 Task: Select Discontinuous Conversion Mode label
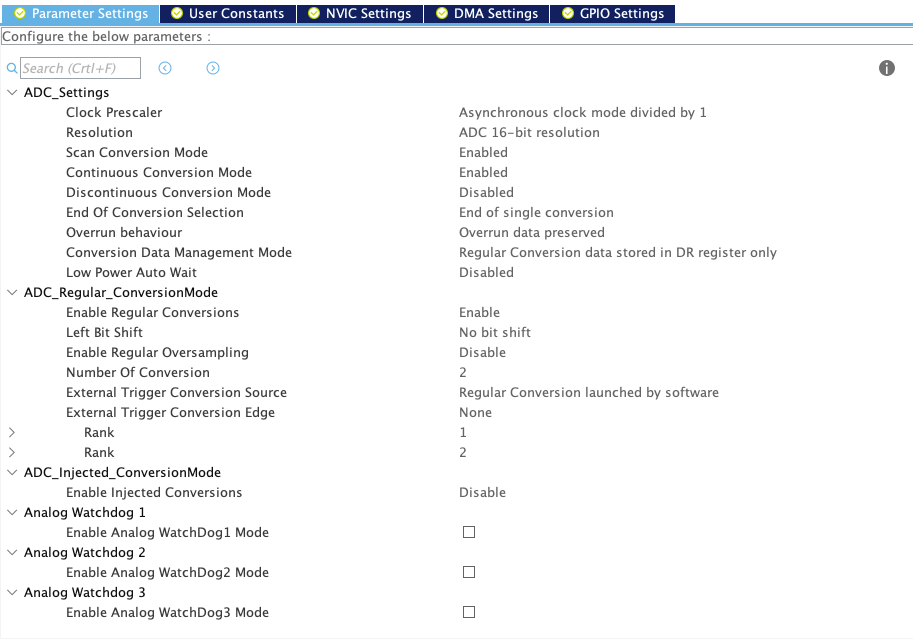pos(168,192)
